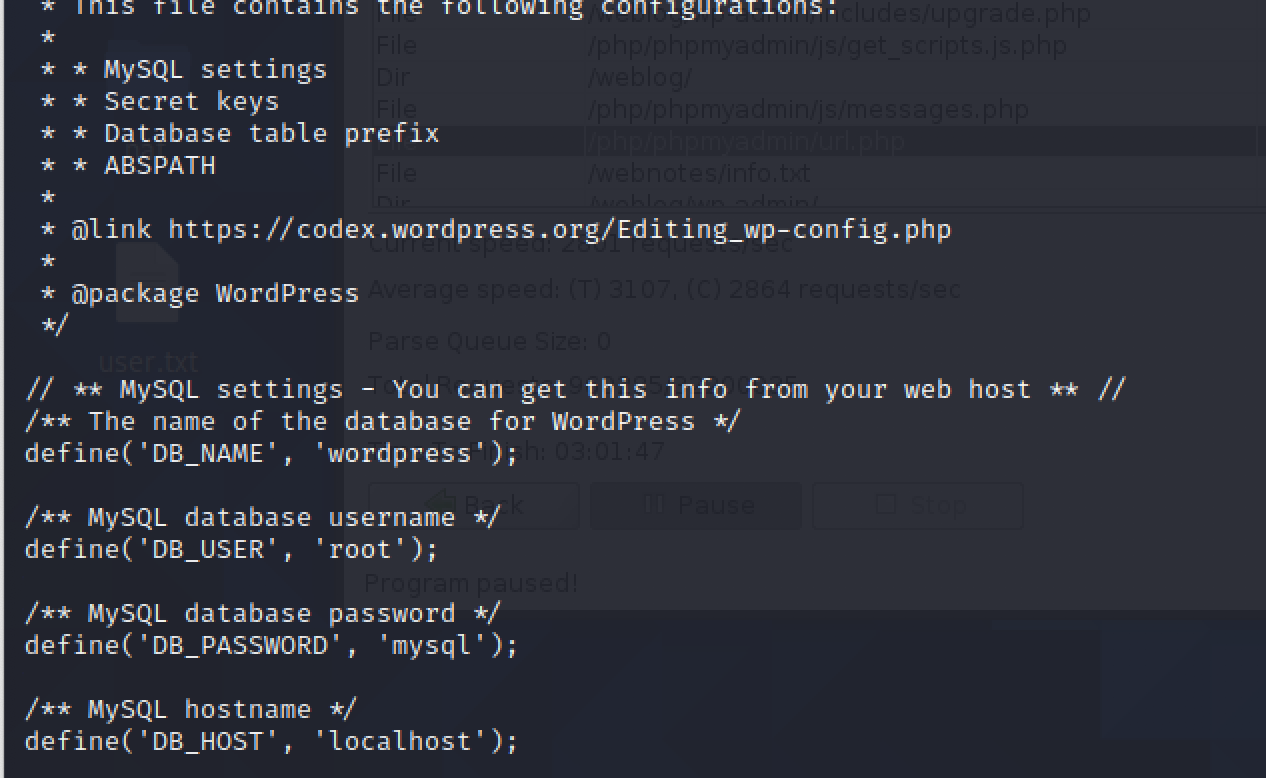
Task: Click the DB_PASSWORD mysql line in terminal
Action: coord(272,645)
